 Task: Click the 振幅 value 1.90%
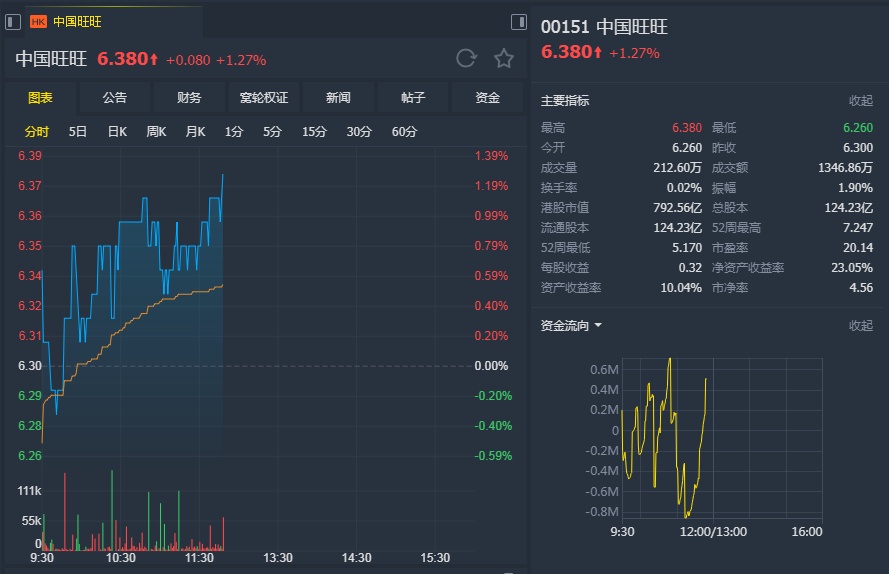coord(855,188)
